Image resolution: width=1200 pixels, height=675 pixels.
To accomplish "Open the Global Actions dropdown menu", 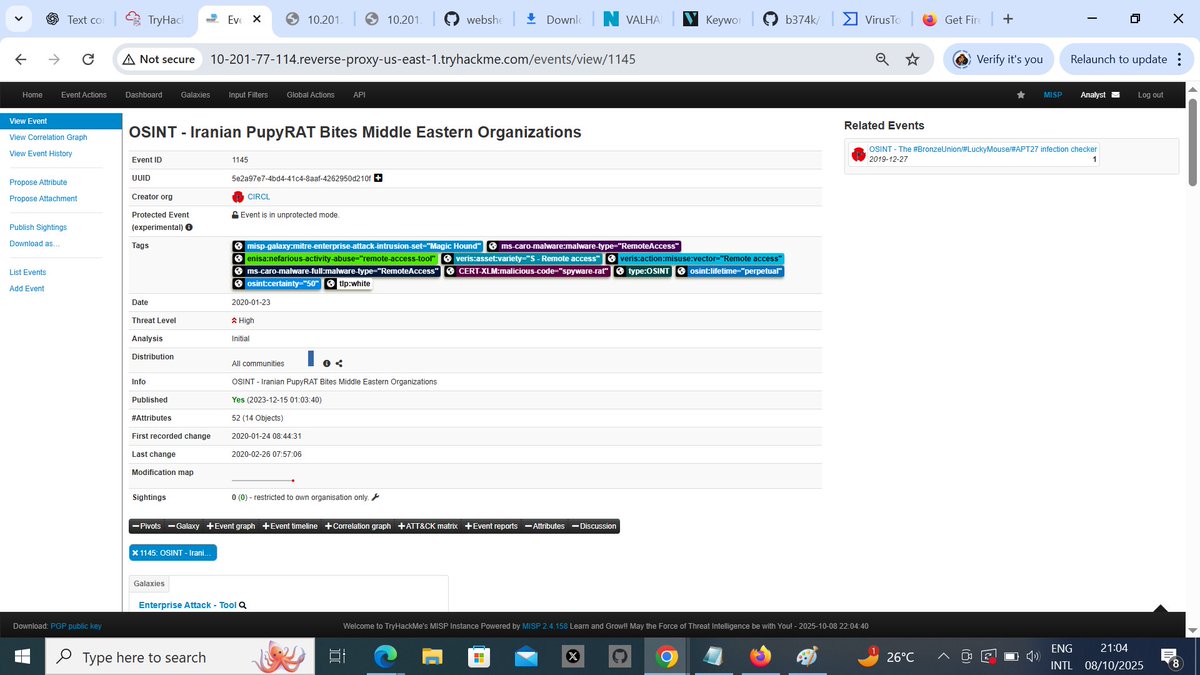I will [310, 95].
